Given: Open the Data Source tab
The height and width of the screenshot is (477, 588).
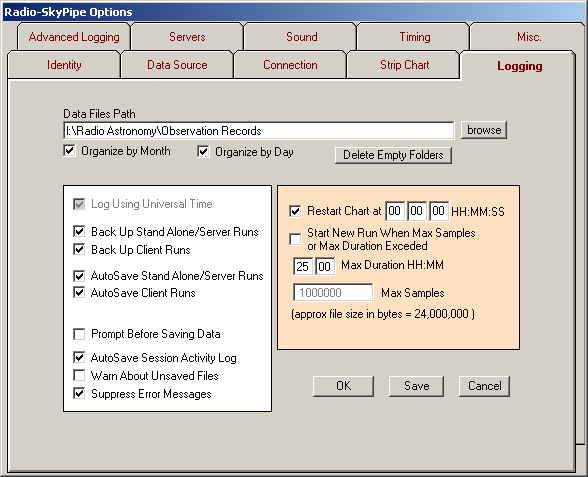Looking at the screenshot, I should (x=177, y=65).
